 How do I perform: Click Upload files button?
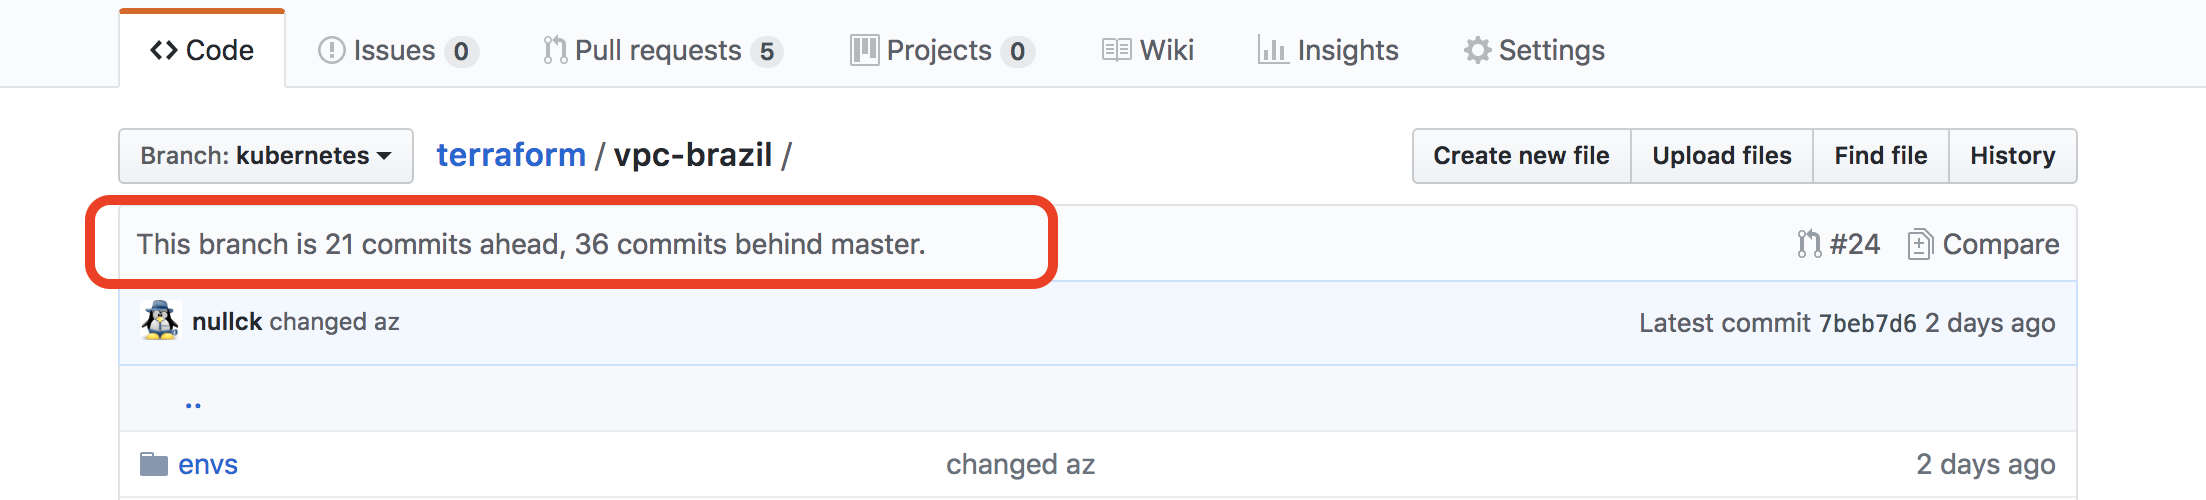click(1722, 156)
